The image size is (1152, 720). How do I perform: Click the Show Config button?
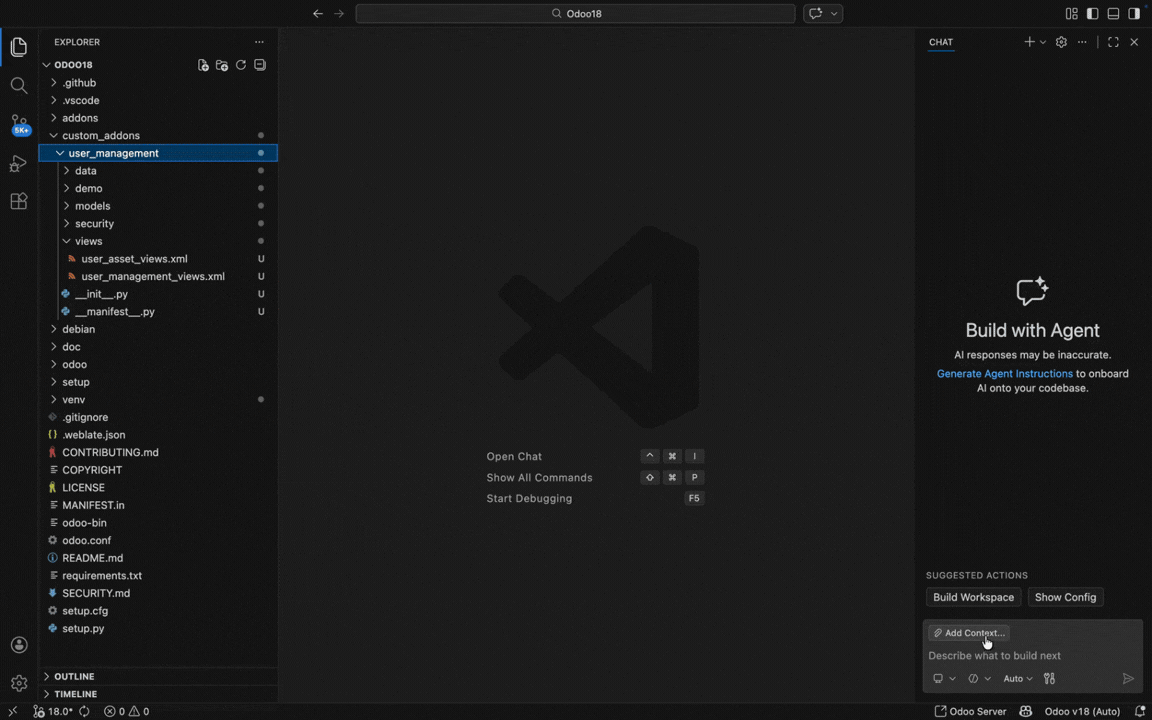pos(1065,597)
